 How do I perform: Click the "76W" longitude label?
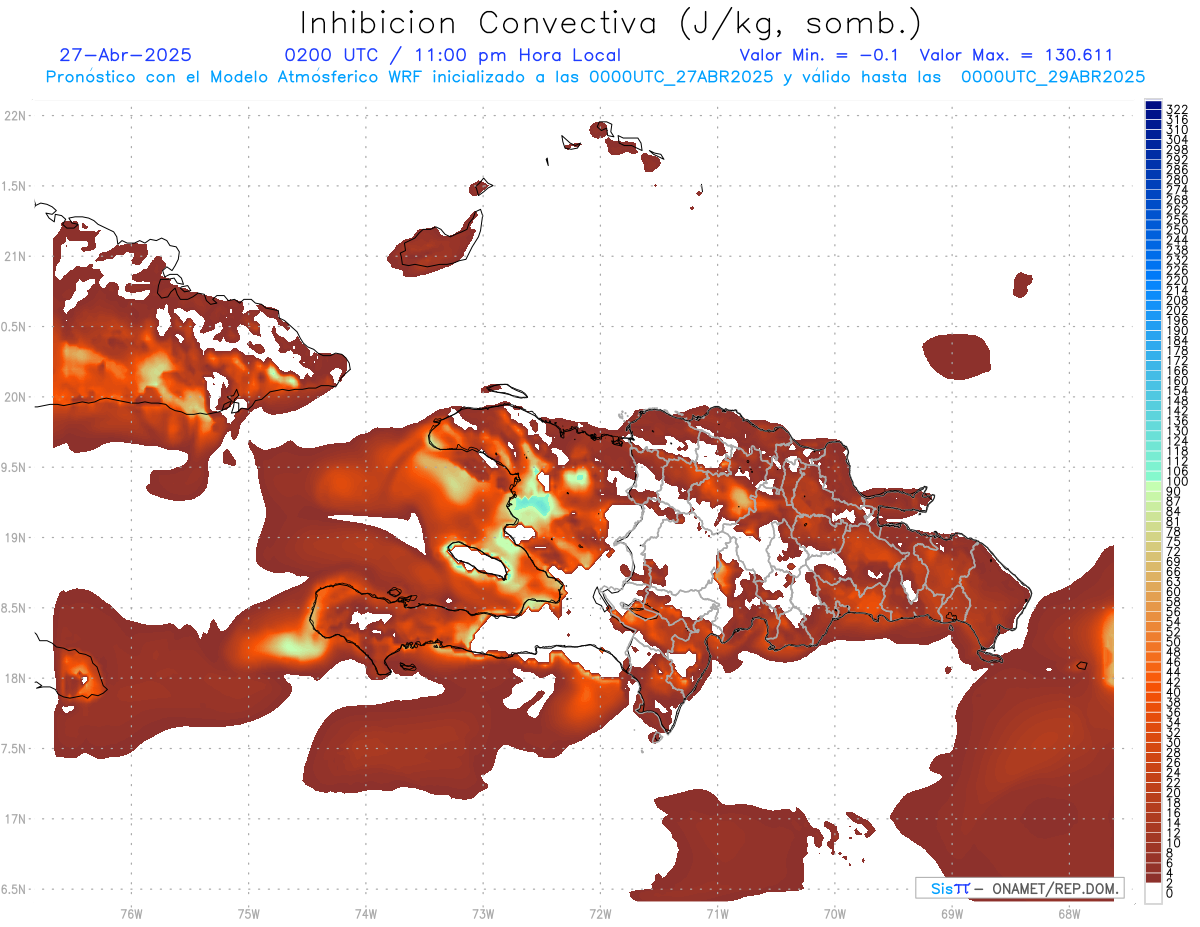131,913
